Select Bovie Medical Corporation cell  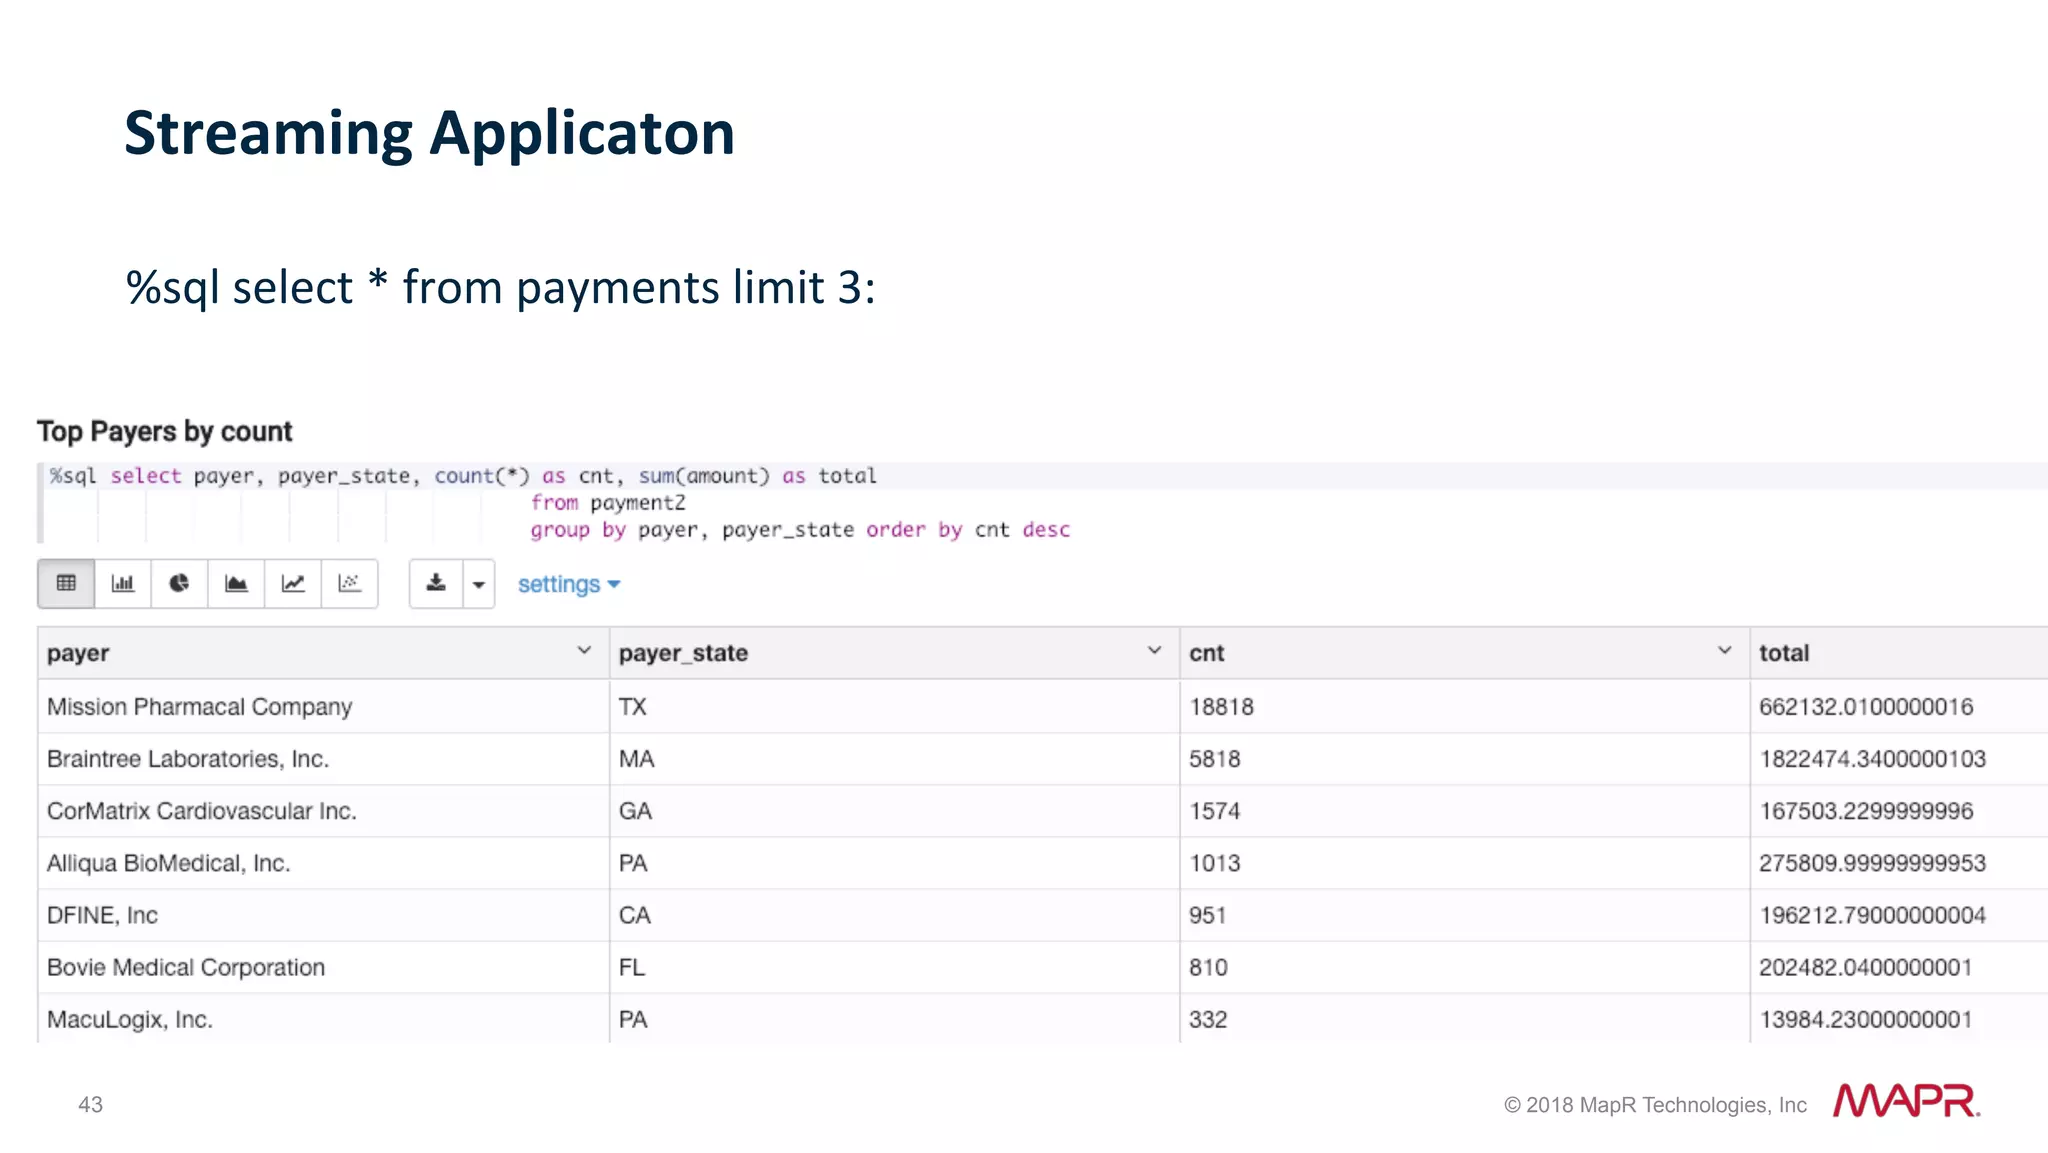click(323, 967)
